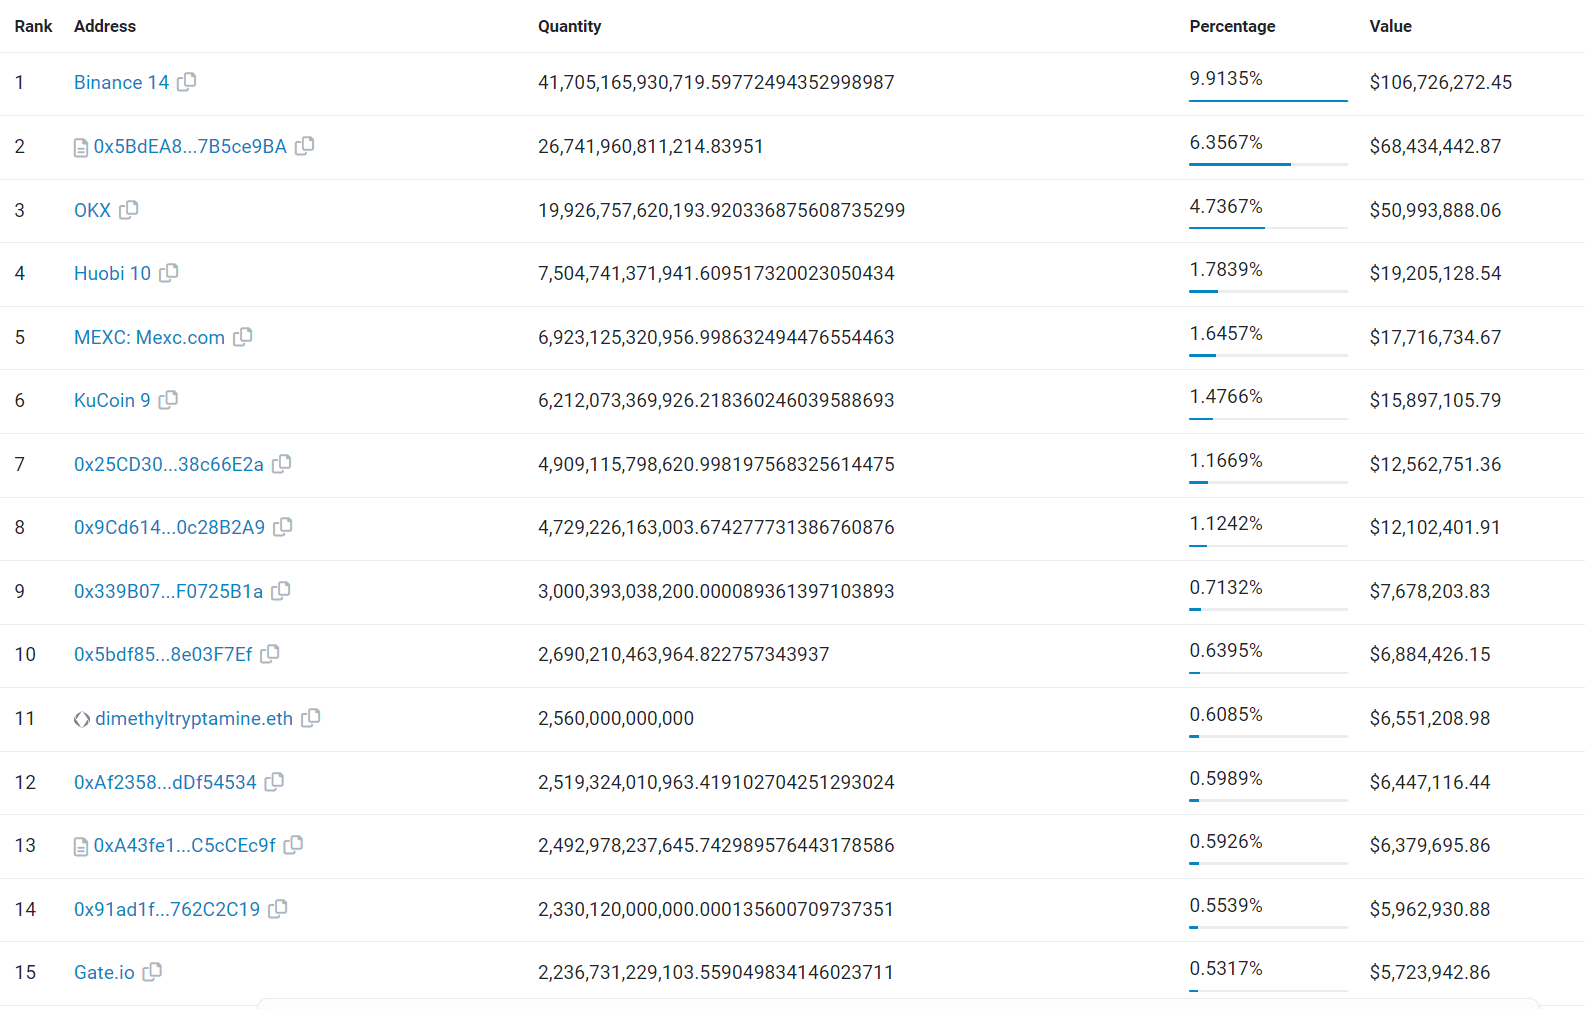Select value $5,723,942.86
This screenshot has height=1009, width=1585.
click(x=1430, y=972)
